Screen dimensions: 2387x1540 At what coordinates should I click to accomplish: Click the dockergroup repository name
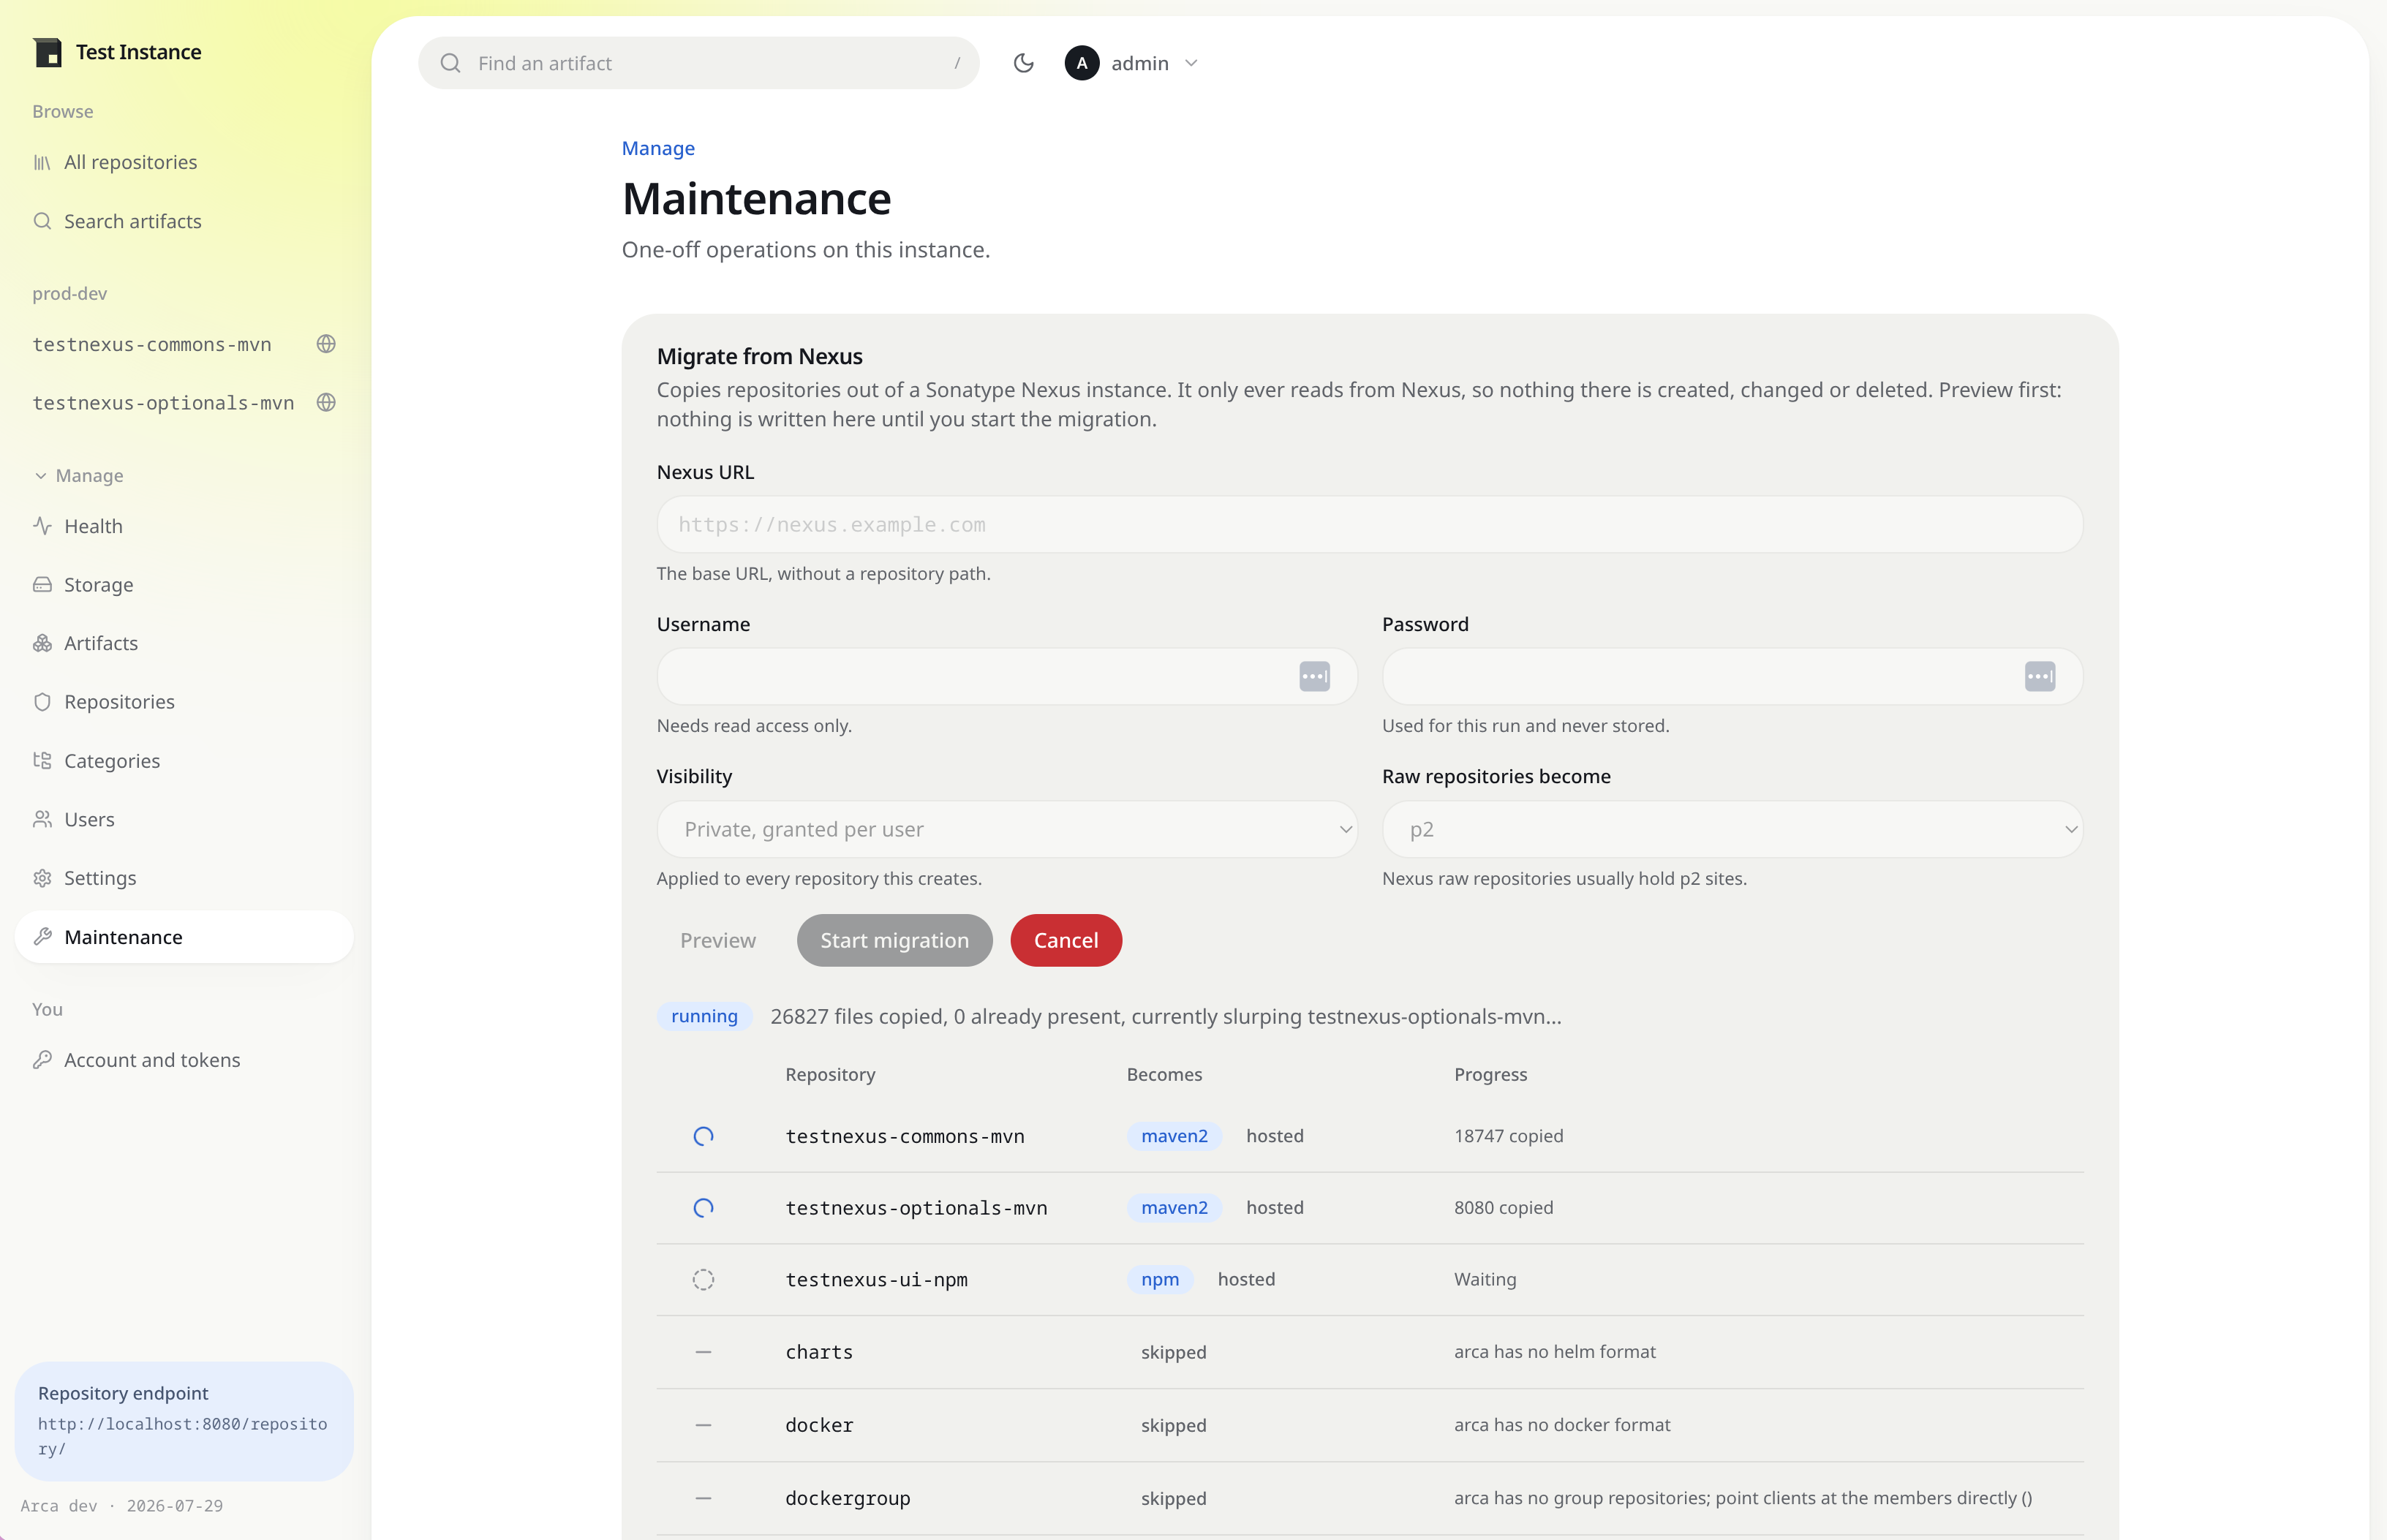click(x=847, y=1498)
